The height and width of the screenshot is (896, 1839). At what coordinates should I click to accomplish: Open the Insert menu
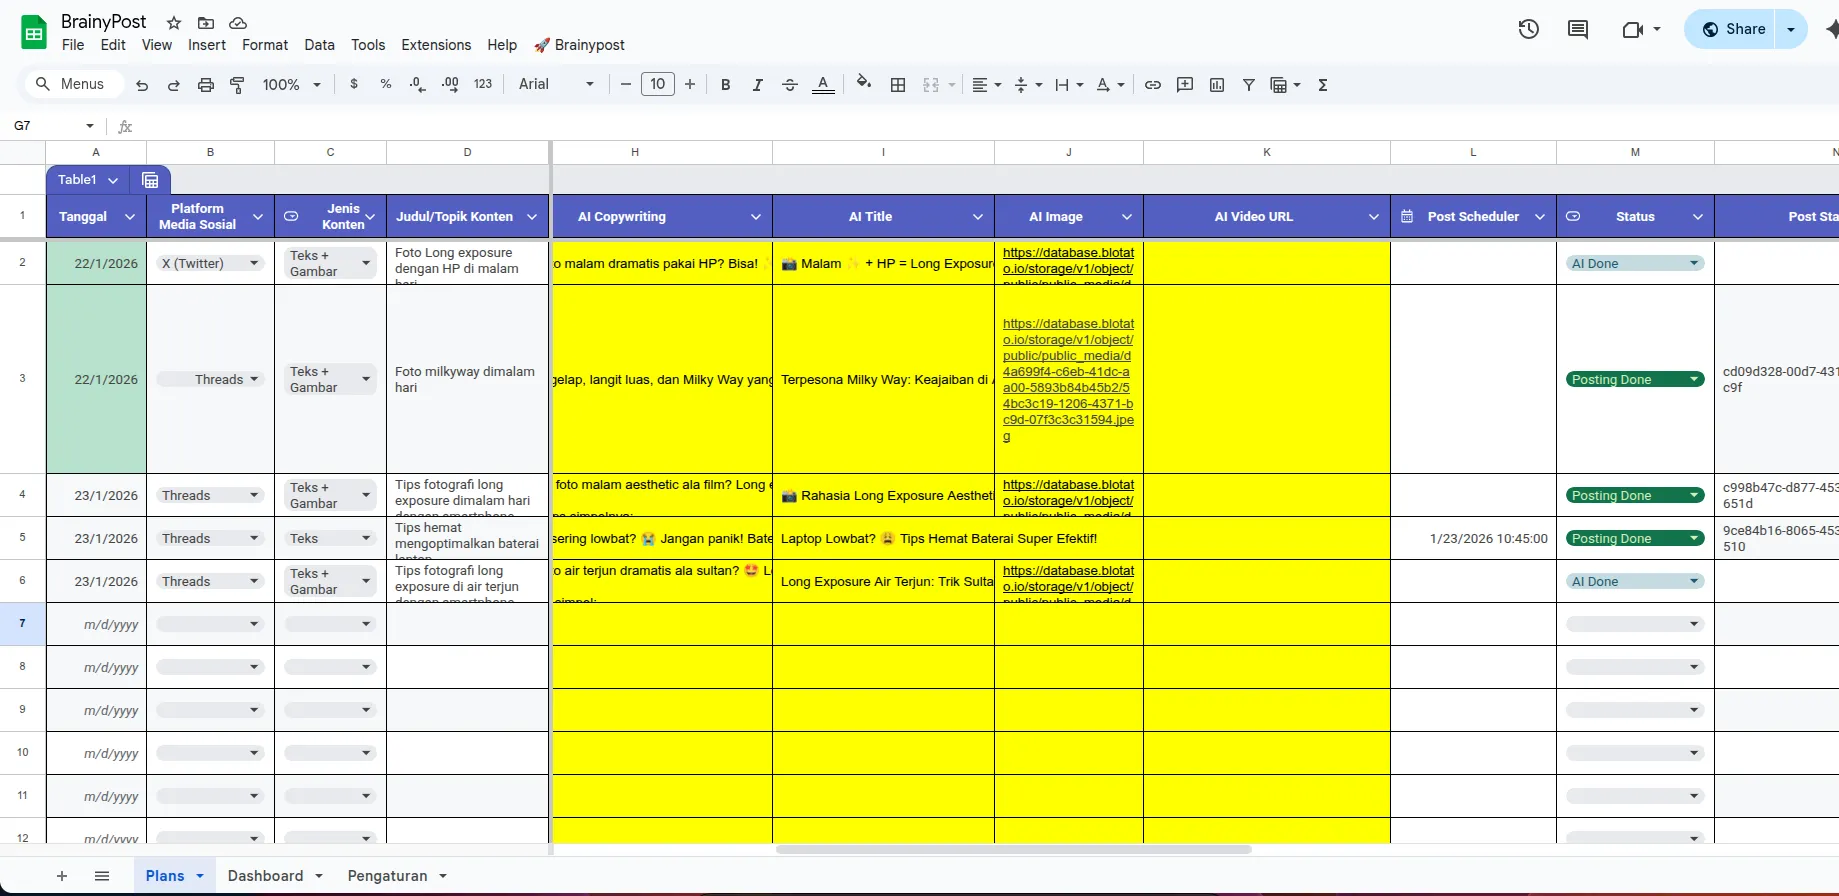tap(207, 45)
